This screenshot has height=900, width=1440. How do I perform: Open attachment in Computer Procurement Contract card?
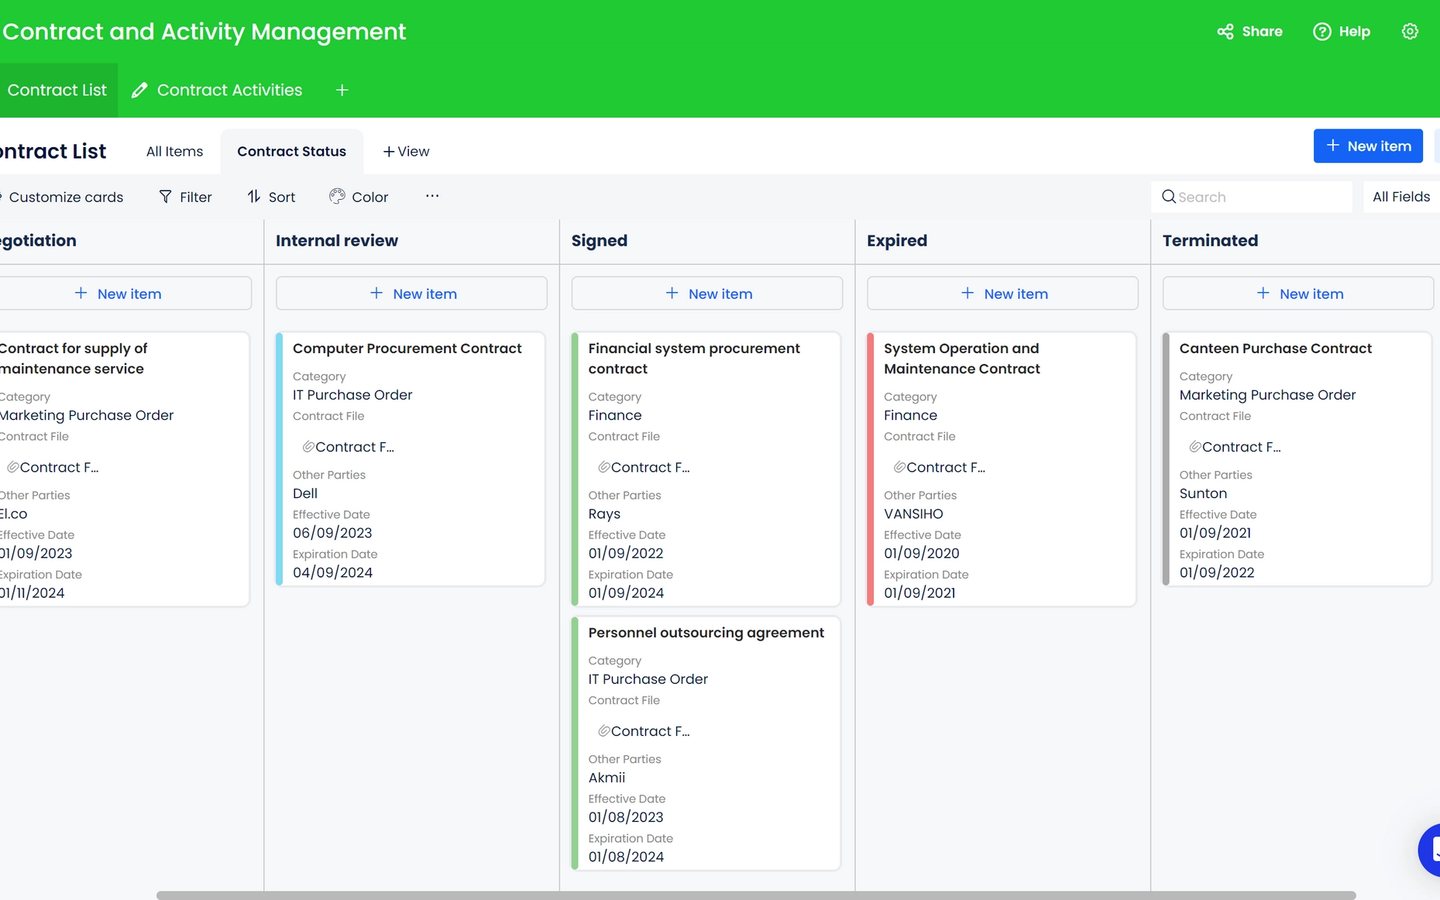click(348, 447)
